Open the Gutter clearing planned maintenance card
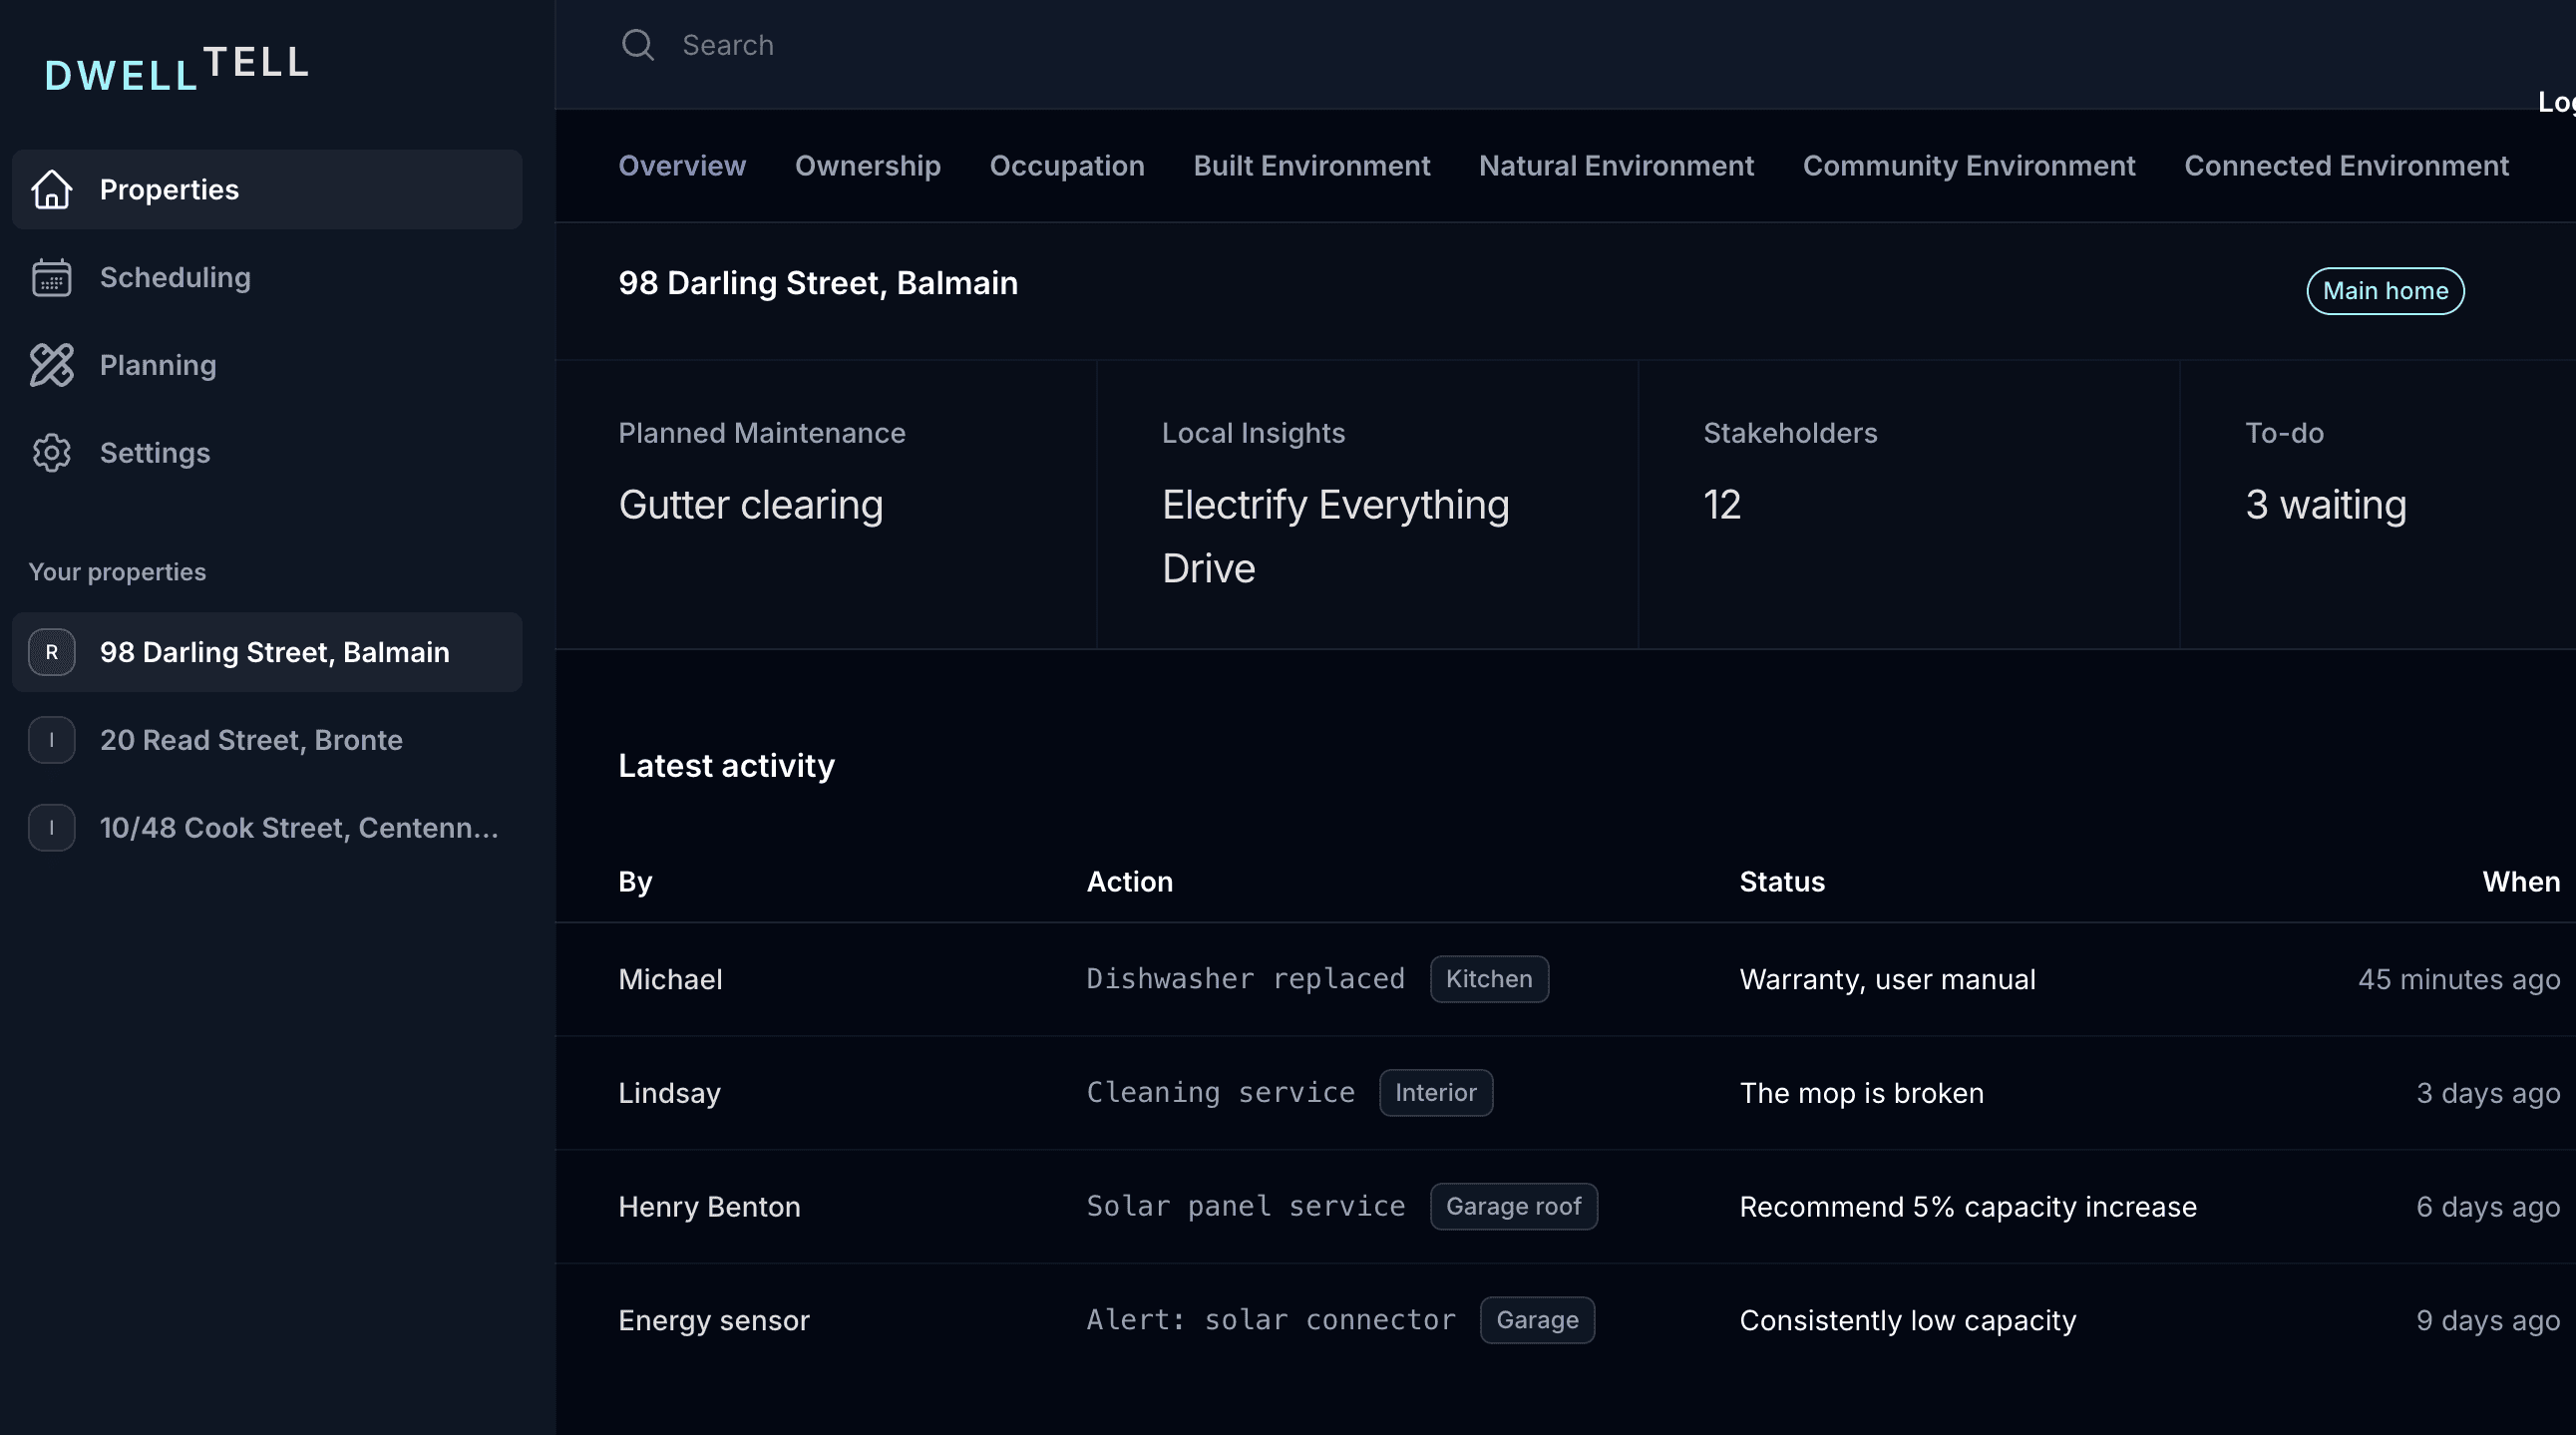Image resolution: width=2576 pixels, height=1435 pixels. pyautogui.click(x=751, y=505)
